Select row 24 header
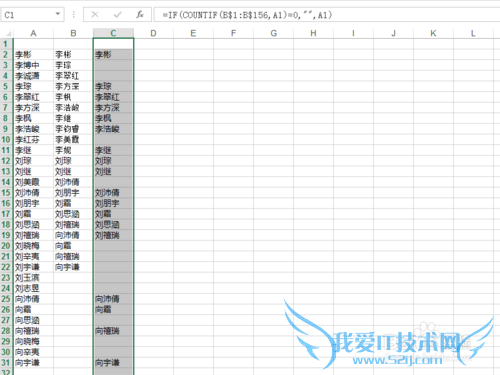Image resolution: width=500 pixels, height=375 pixels. (6, 288)
